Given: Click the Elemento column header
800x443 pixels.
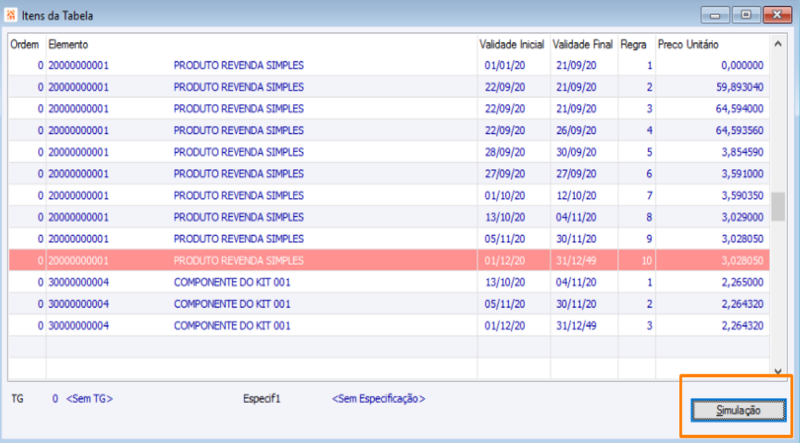Looking at the screenshot, I should (68, 44).
